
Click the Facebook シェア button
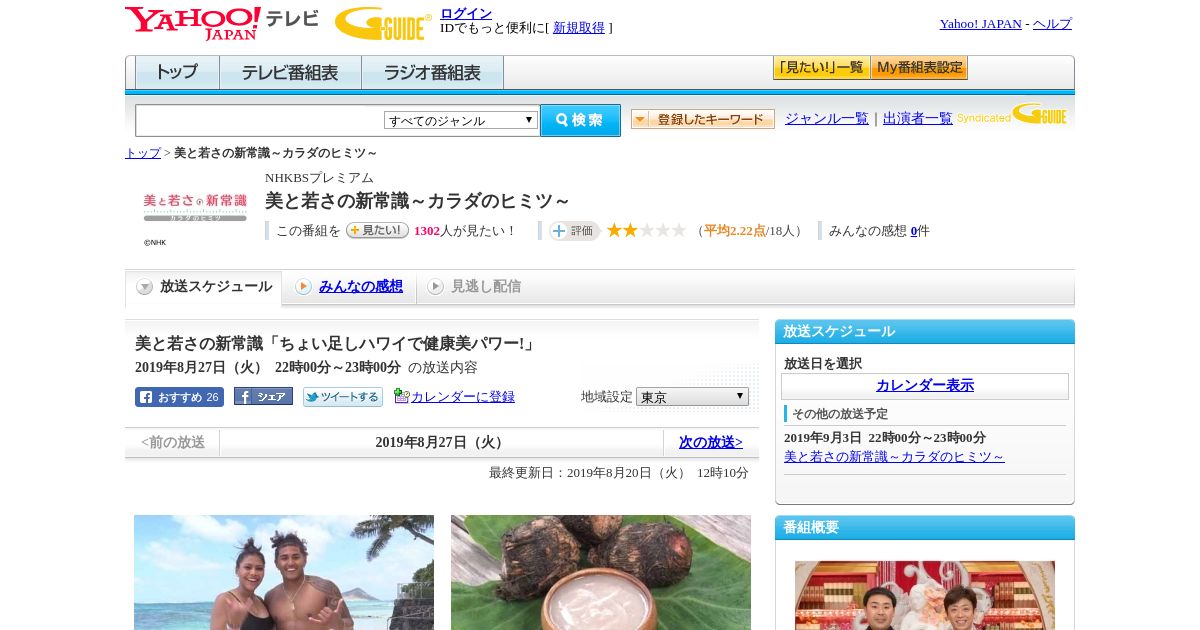tap(263, 396)
